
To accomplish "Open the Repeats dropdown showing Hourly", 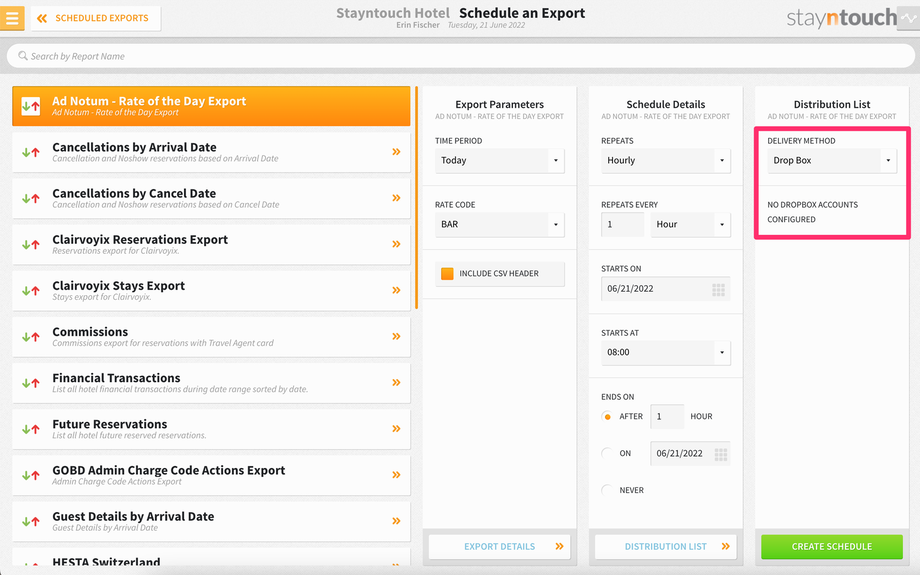I will click(x=665, y=160).
